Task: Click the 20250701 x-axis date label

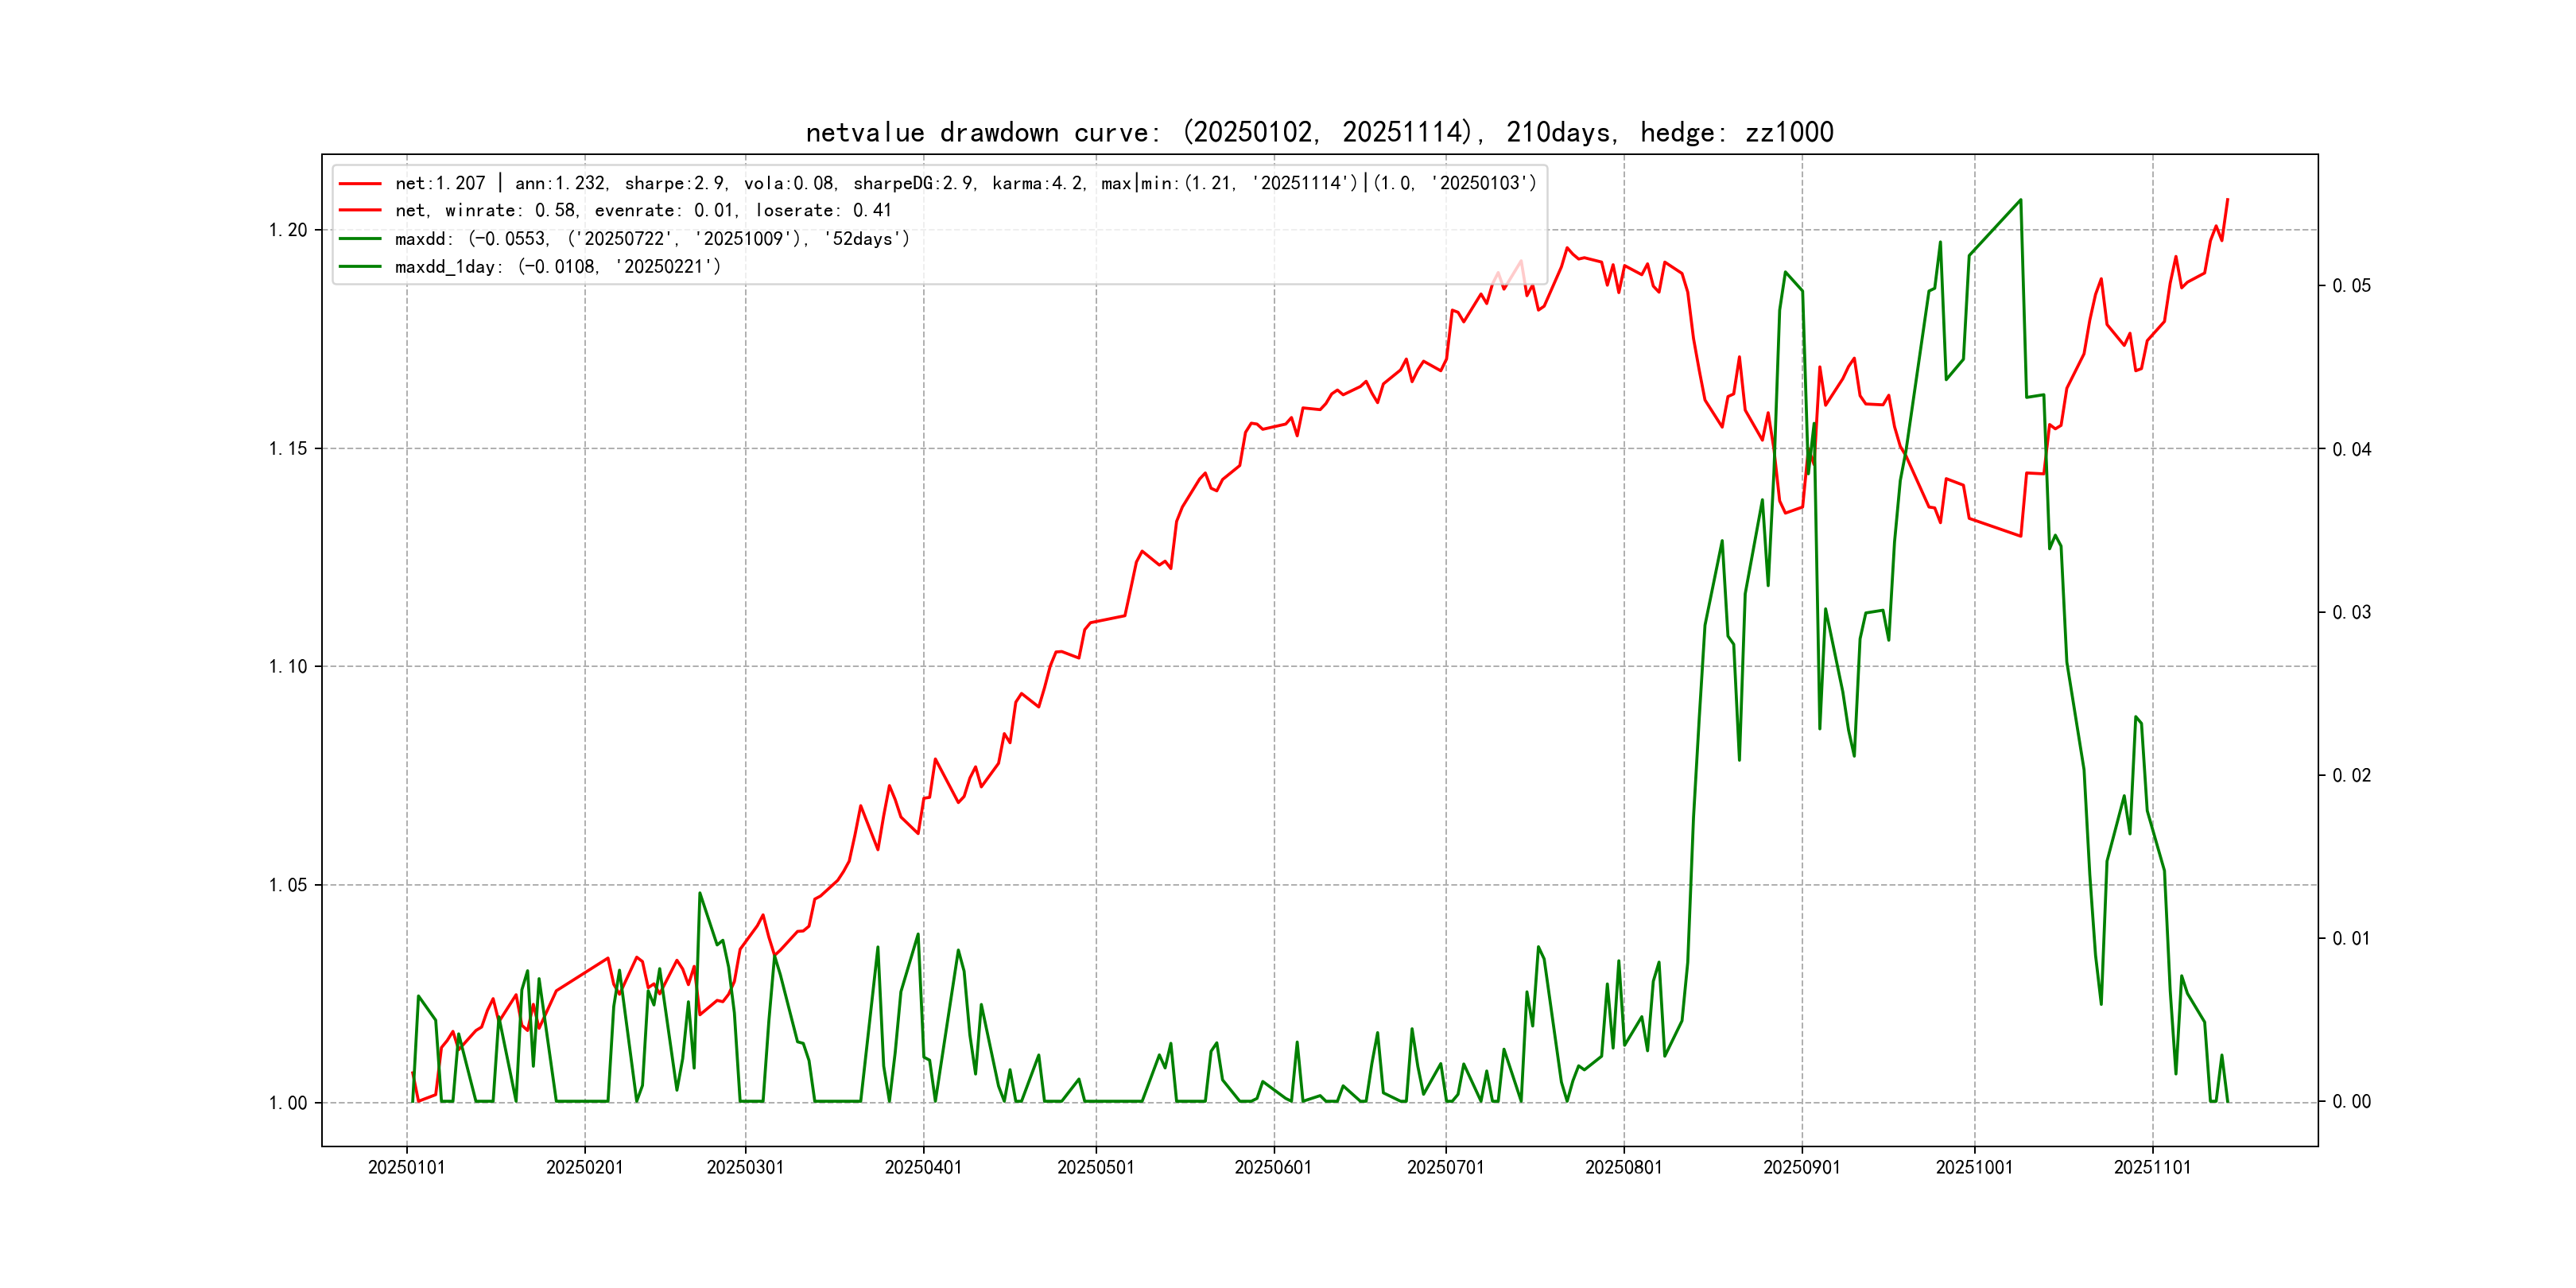Action: click(1445, 1168)
